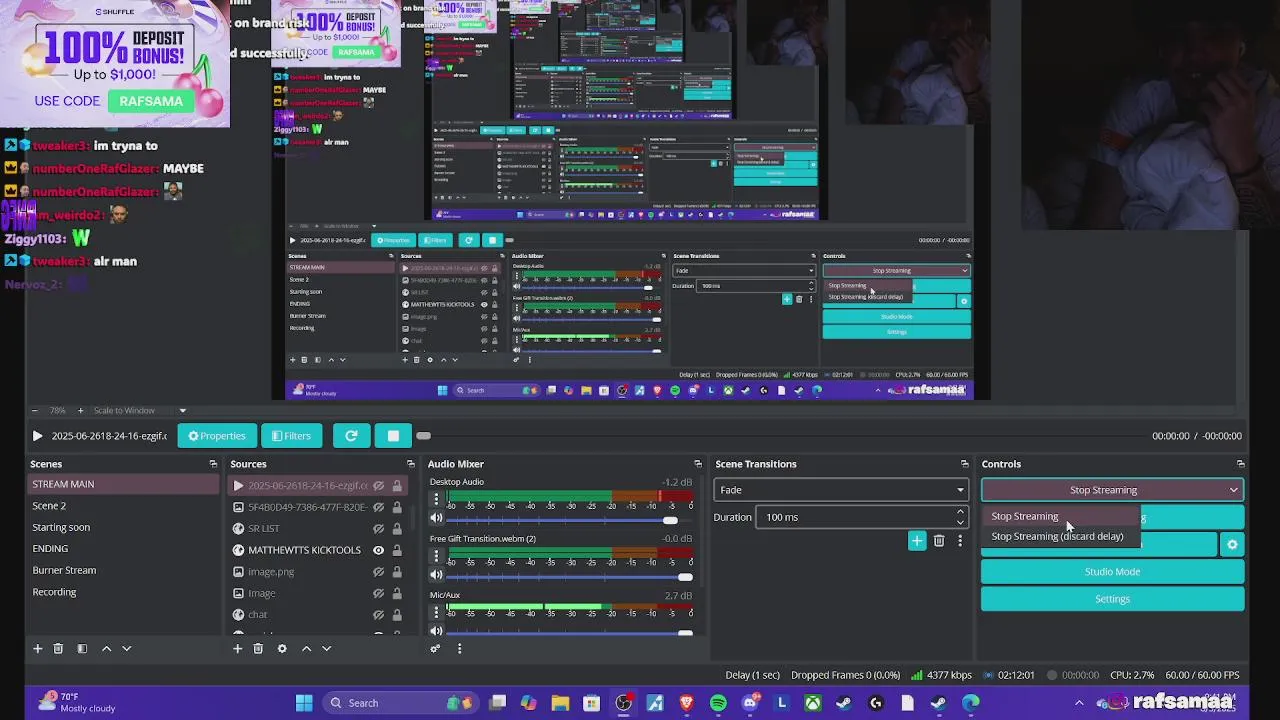Open Free Gift Transition audio options dots
The width and height of the screenshot is (1280, 720).
tap(435, 555)
